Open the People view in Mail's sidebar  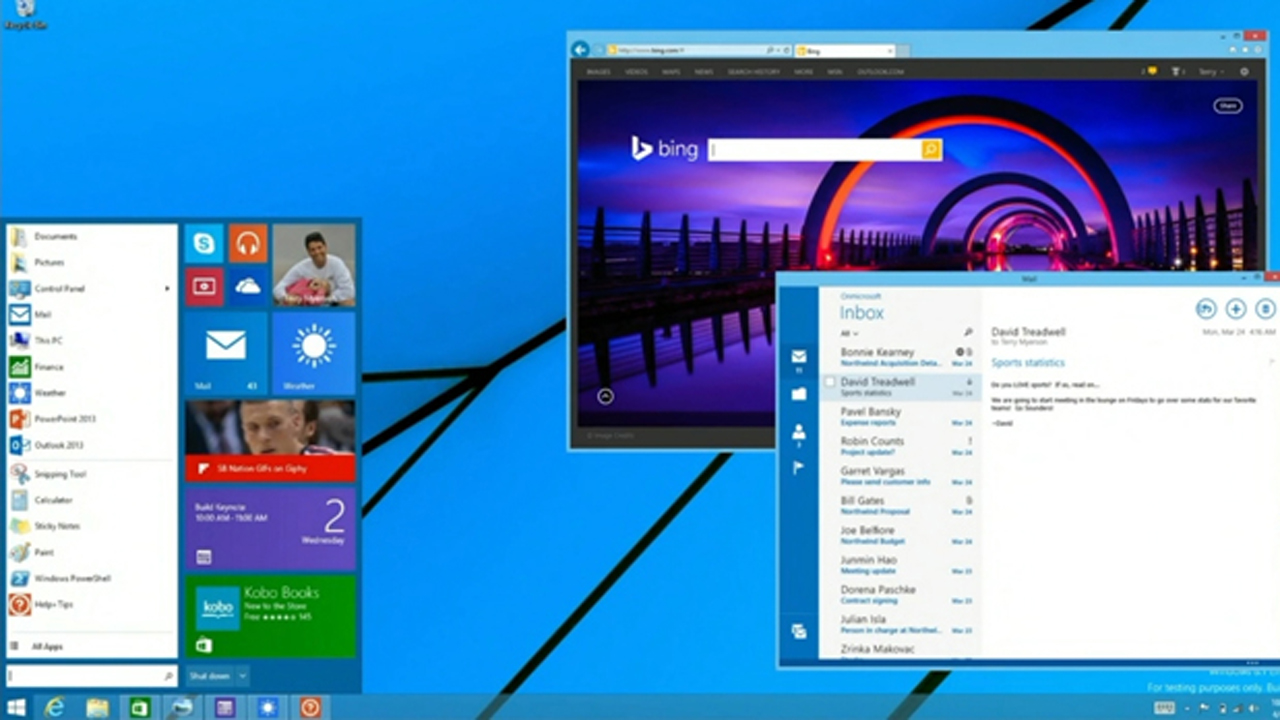point(798,432)
